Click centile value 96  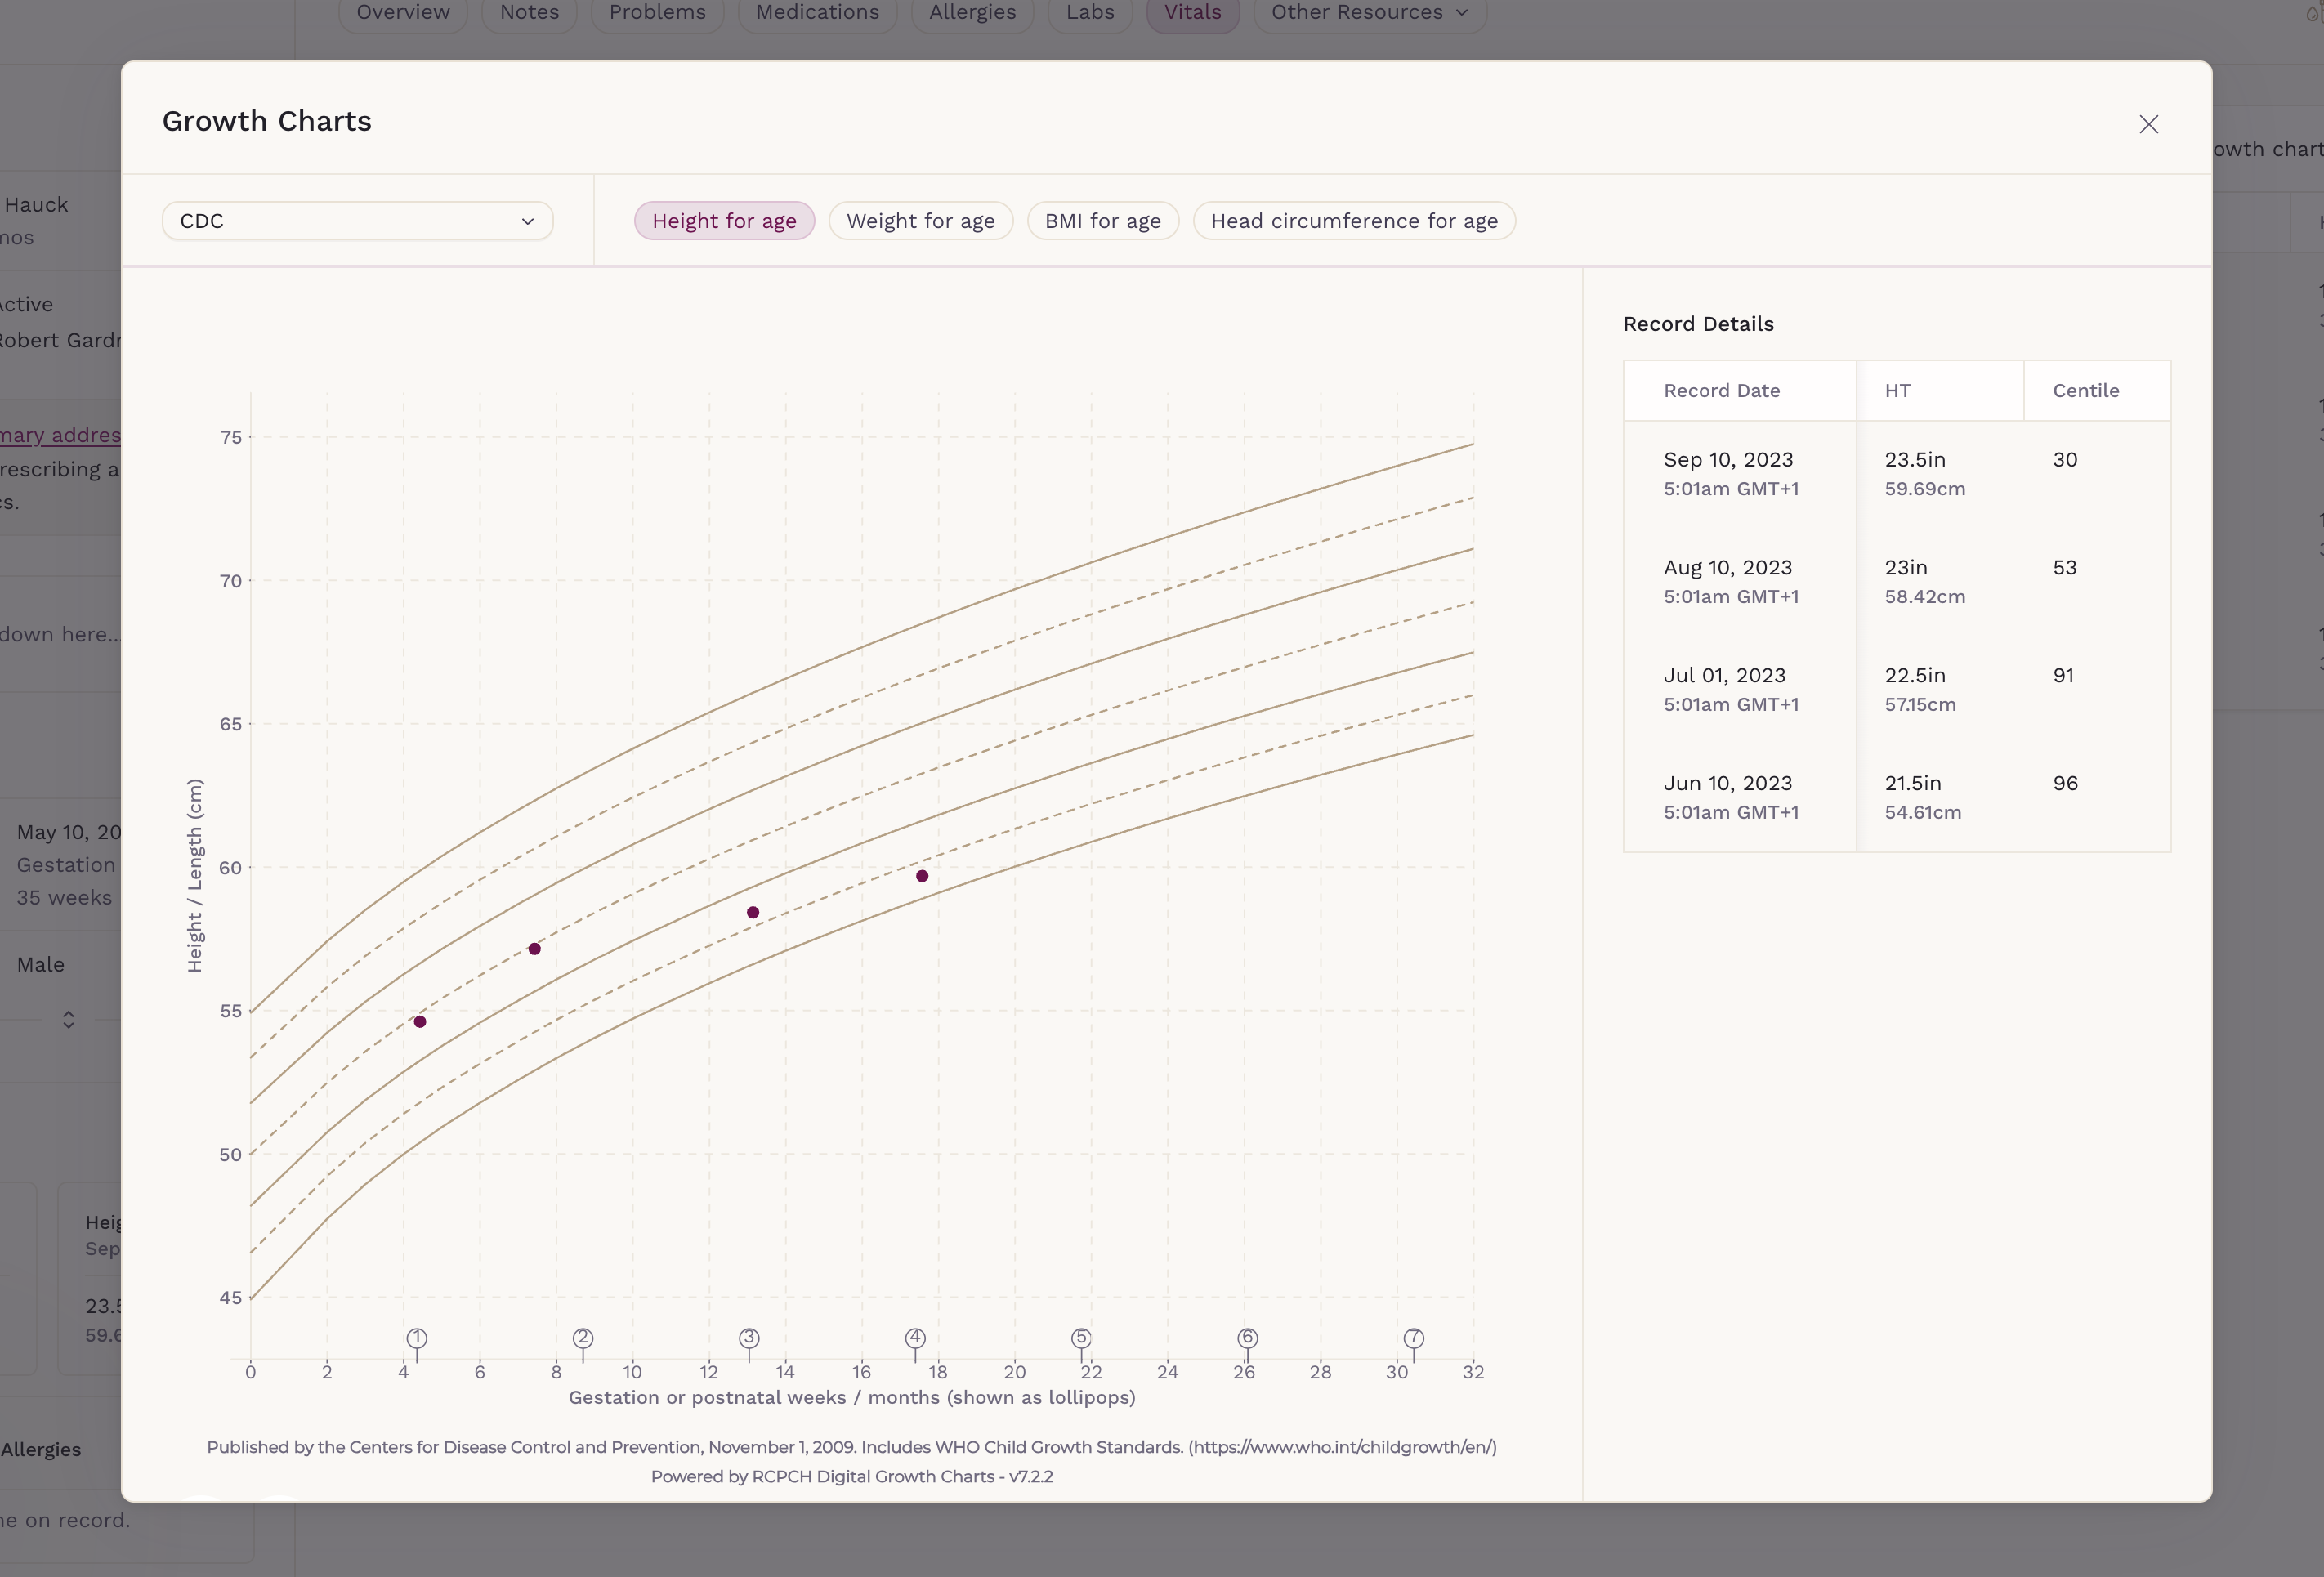(x=2065, y=784)
